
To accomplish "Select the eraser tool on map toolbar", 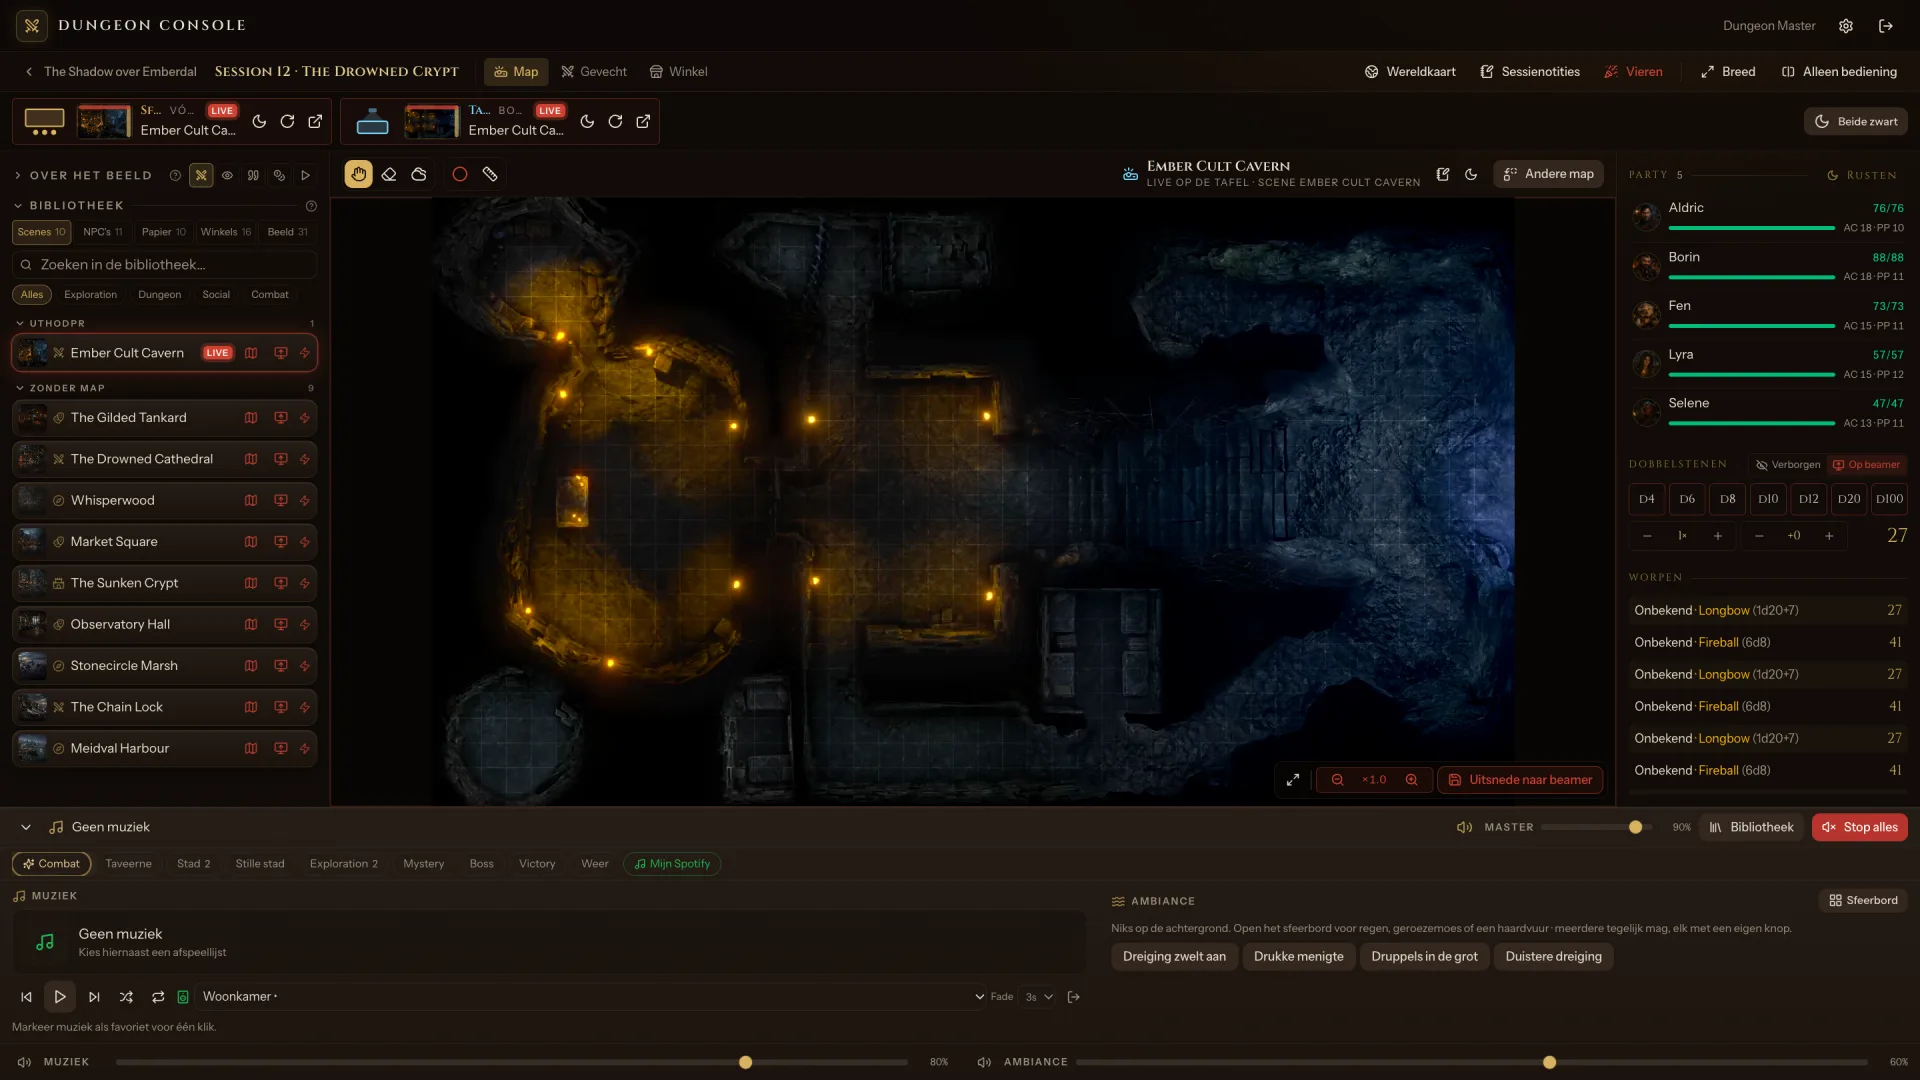I will (389, 174).
